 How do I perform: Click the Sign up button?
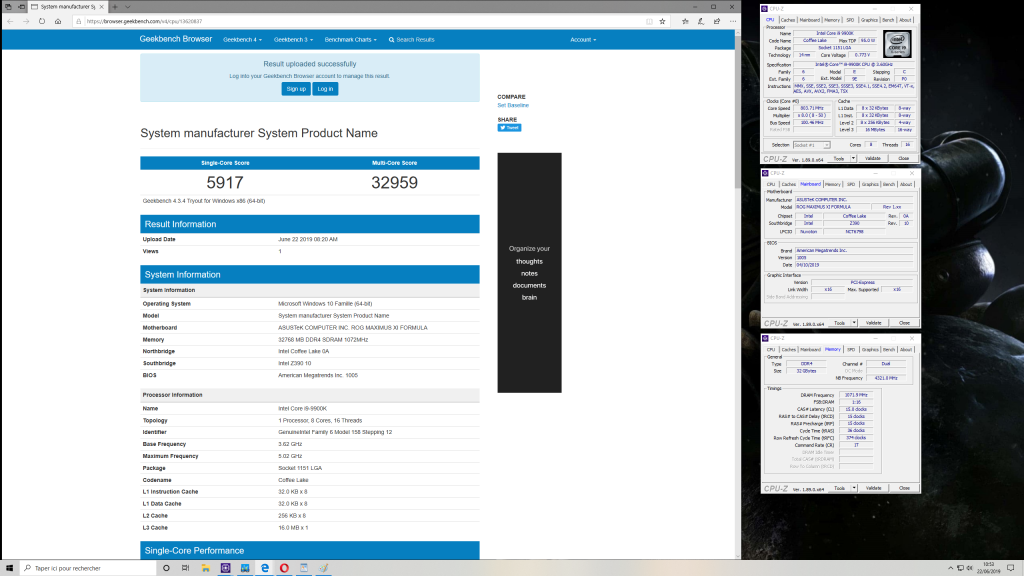(x=296, y=89)
